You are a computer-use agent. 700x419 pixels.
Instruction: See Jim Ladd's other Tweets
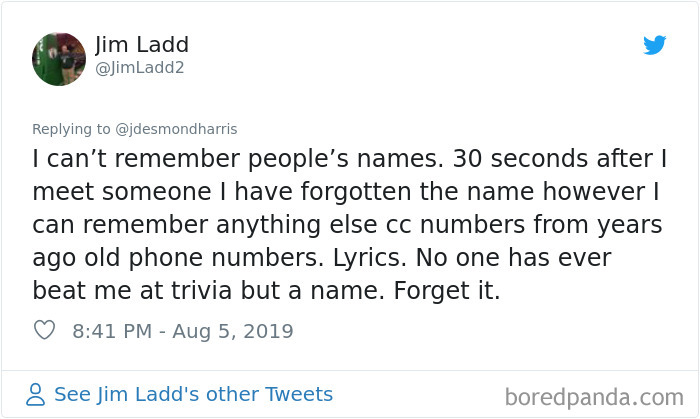(x=193, y=394)
